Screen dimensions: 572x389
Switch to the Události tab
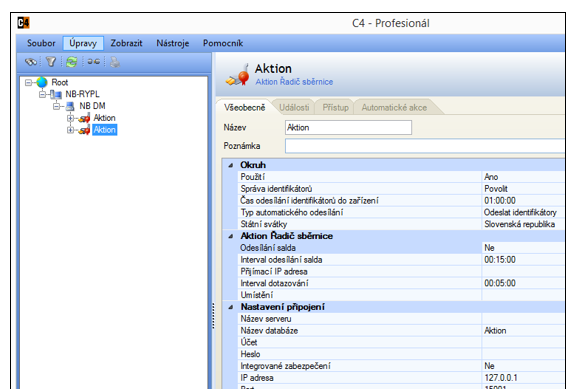point(294,107)
